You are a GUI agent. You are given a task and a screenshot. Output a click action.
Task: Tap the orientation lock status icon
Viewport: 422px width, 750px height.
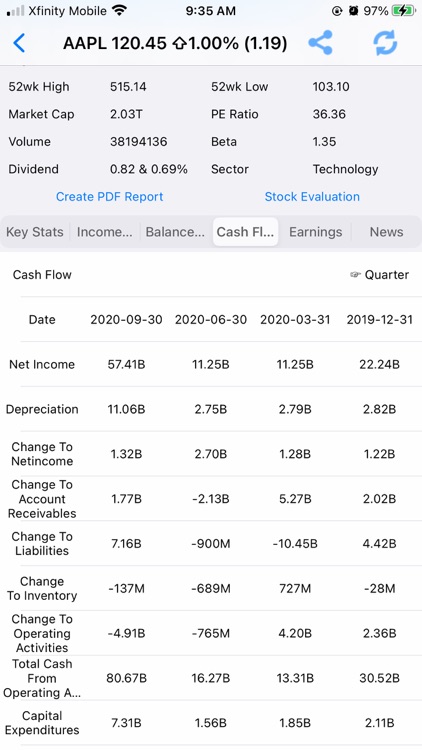336,11
